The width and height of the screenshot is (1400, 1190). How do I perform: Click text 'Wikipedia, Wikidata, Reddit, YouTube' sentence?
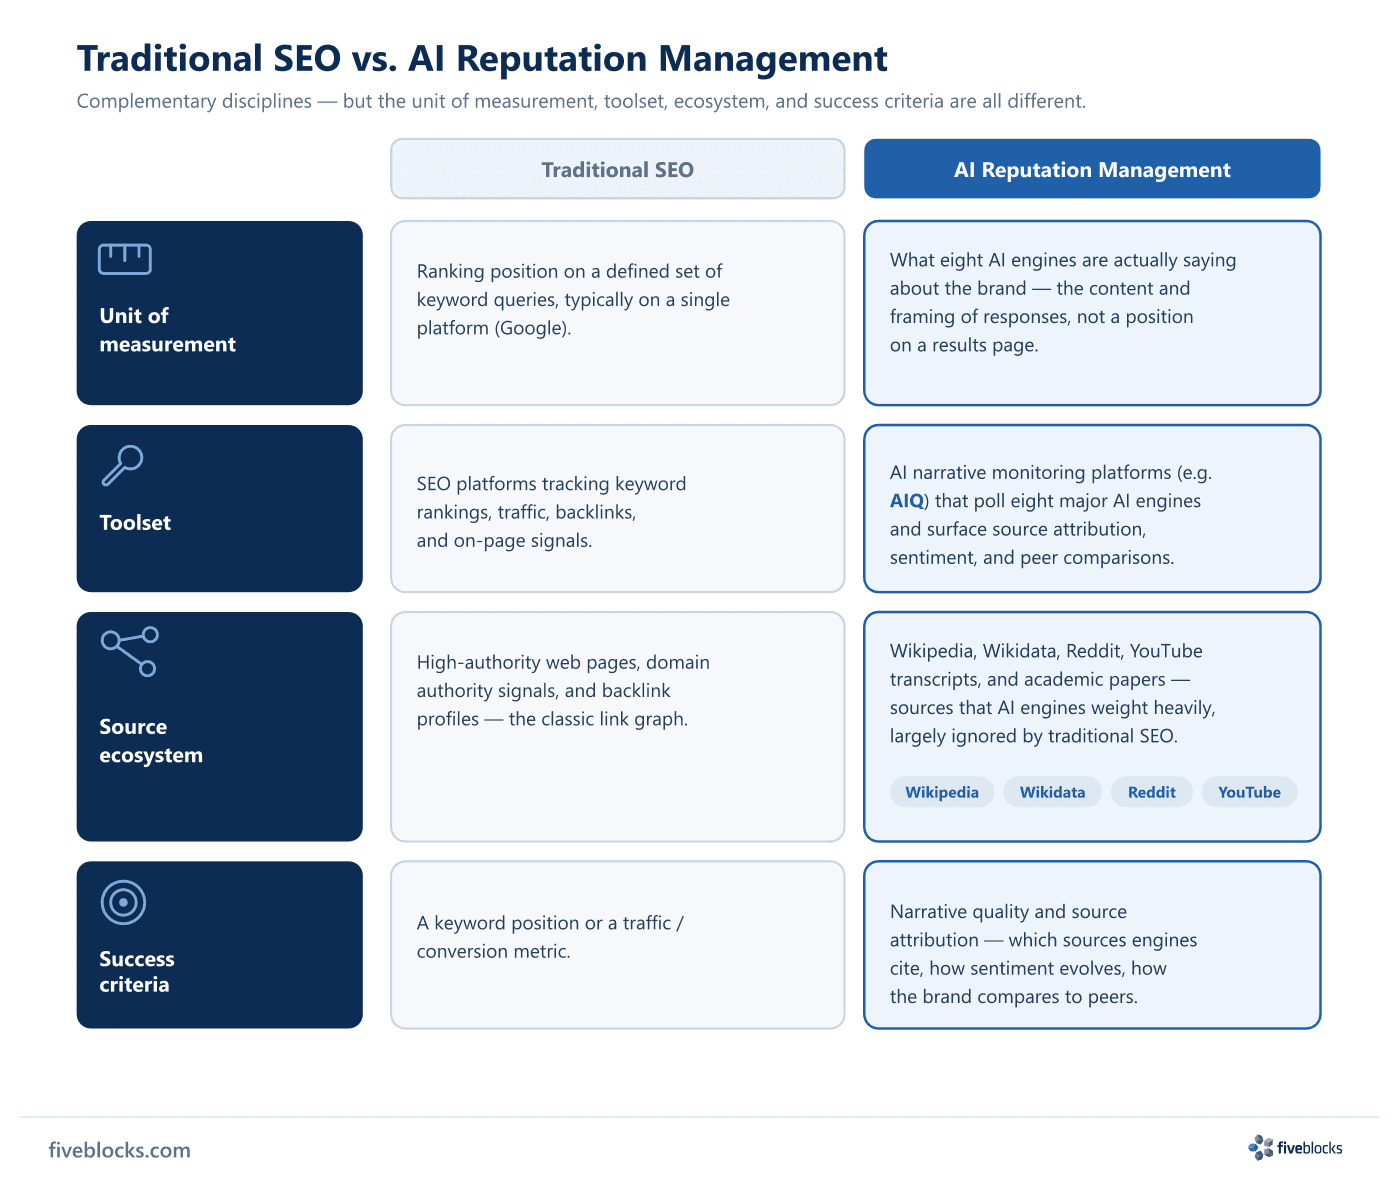[x=1046, y=651]
